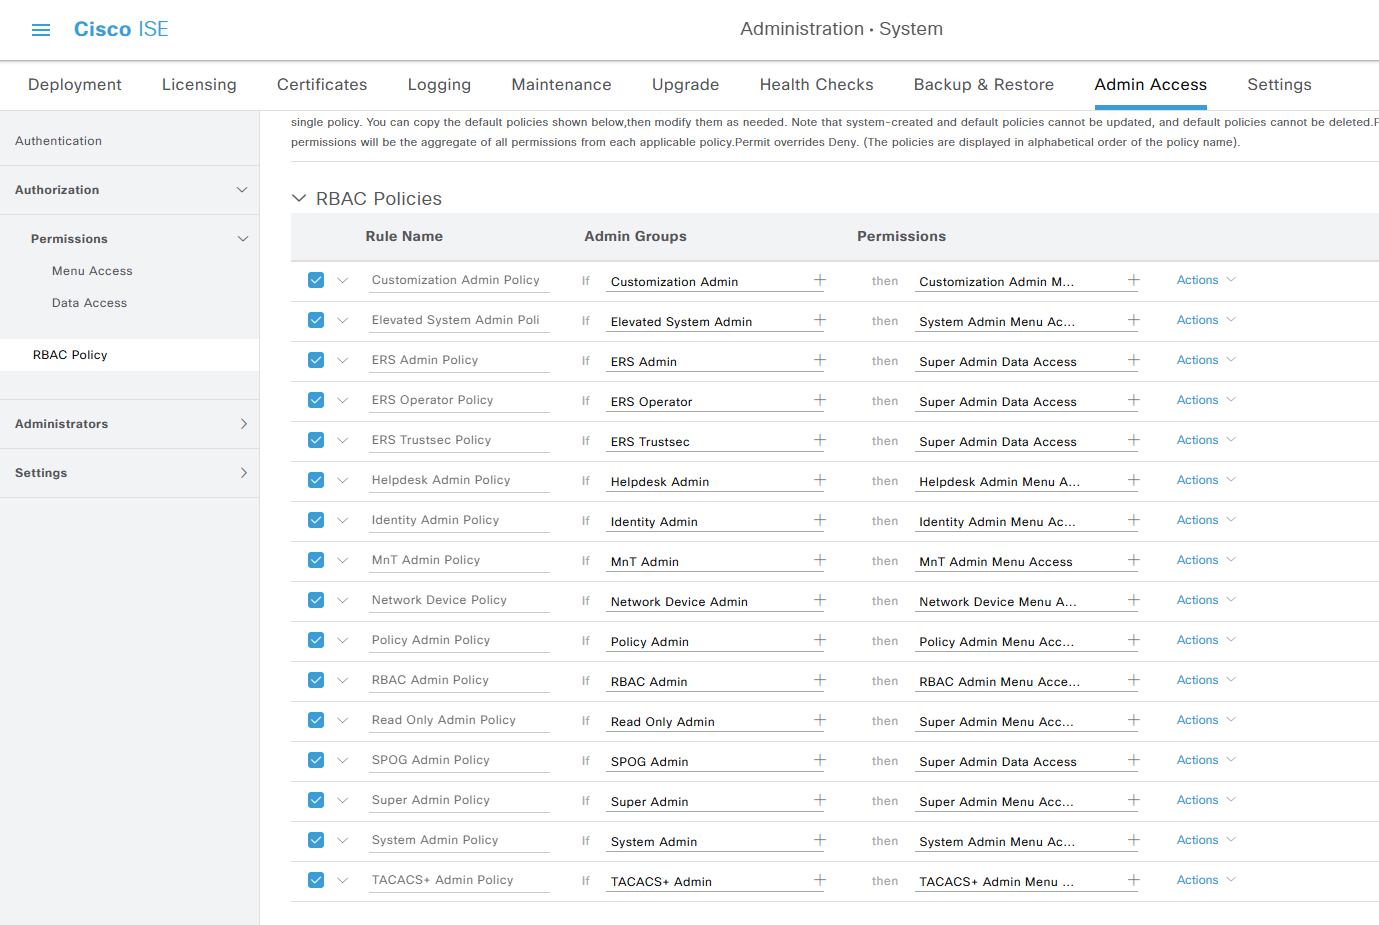Open the Maintenance tab
Viewport: 1379px width, 925px height.
click(561, 85)
